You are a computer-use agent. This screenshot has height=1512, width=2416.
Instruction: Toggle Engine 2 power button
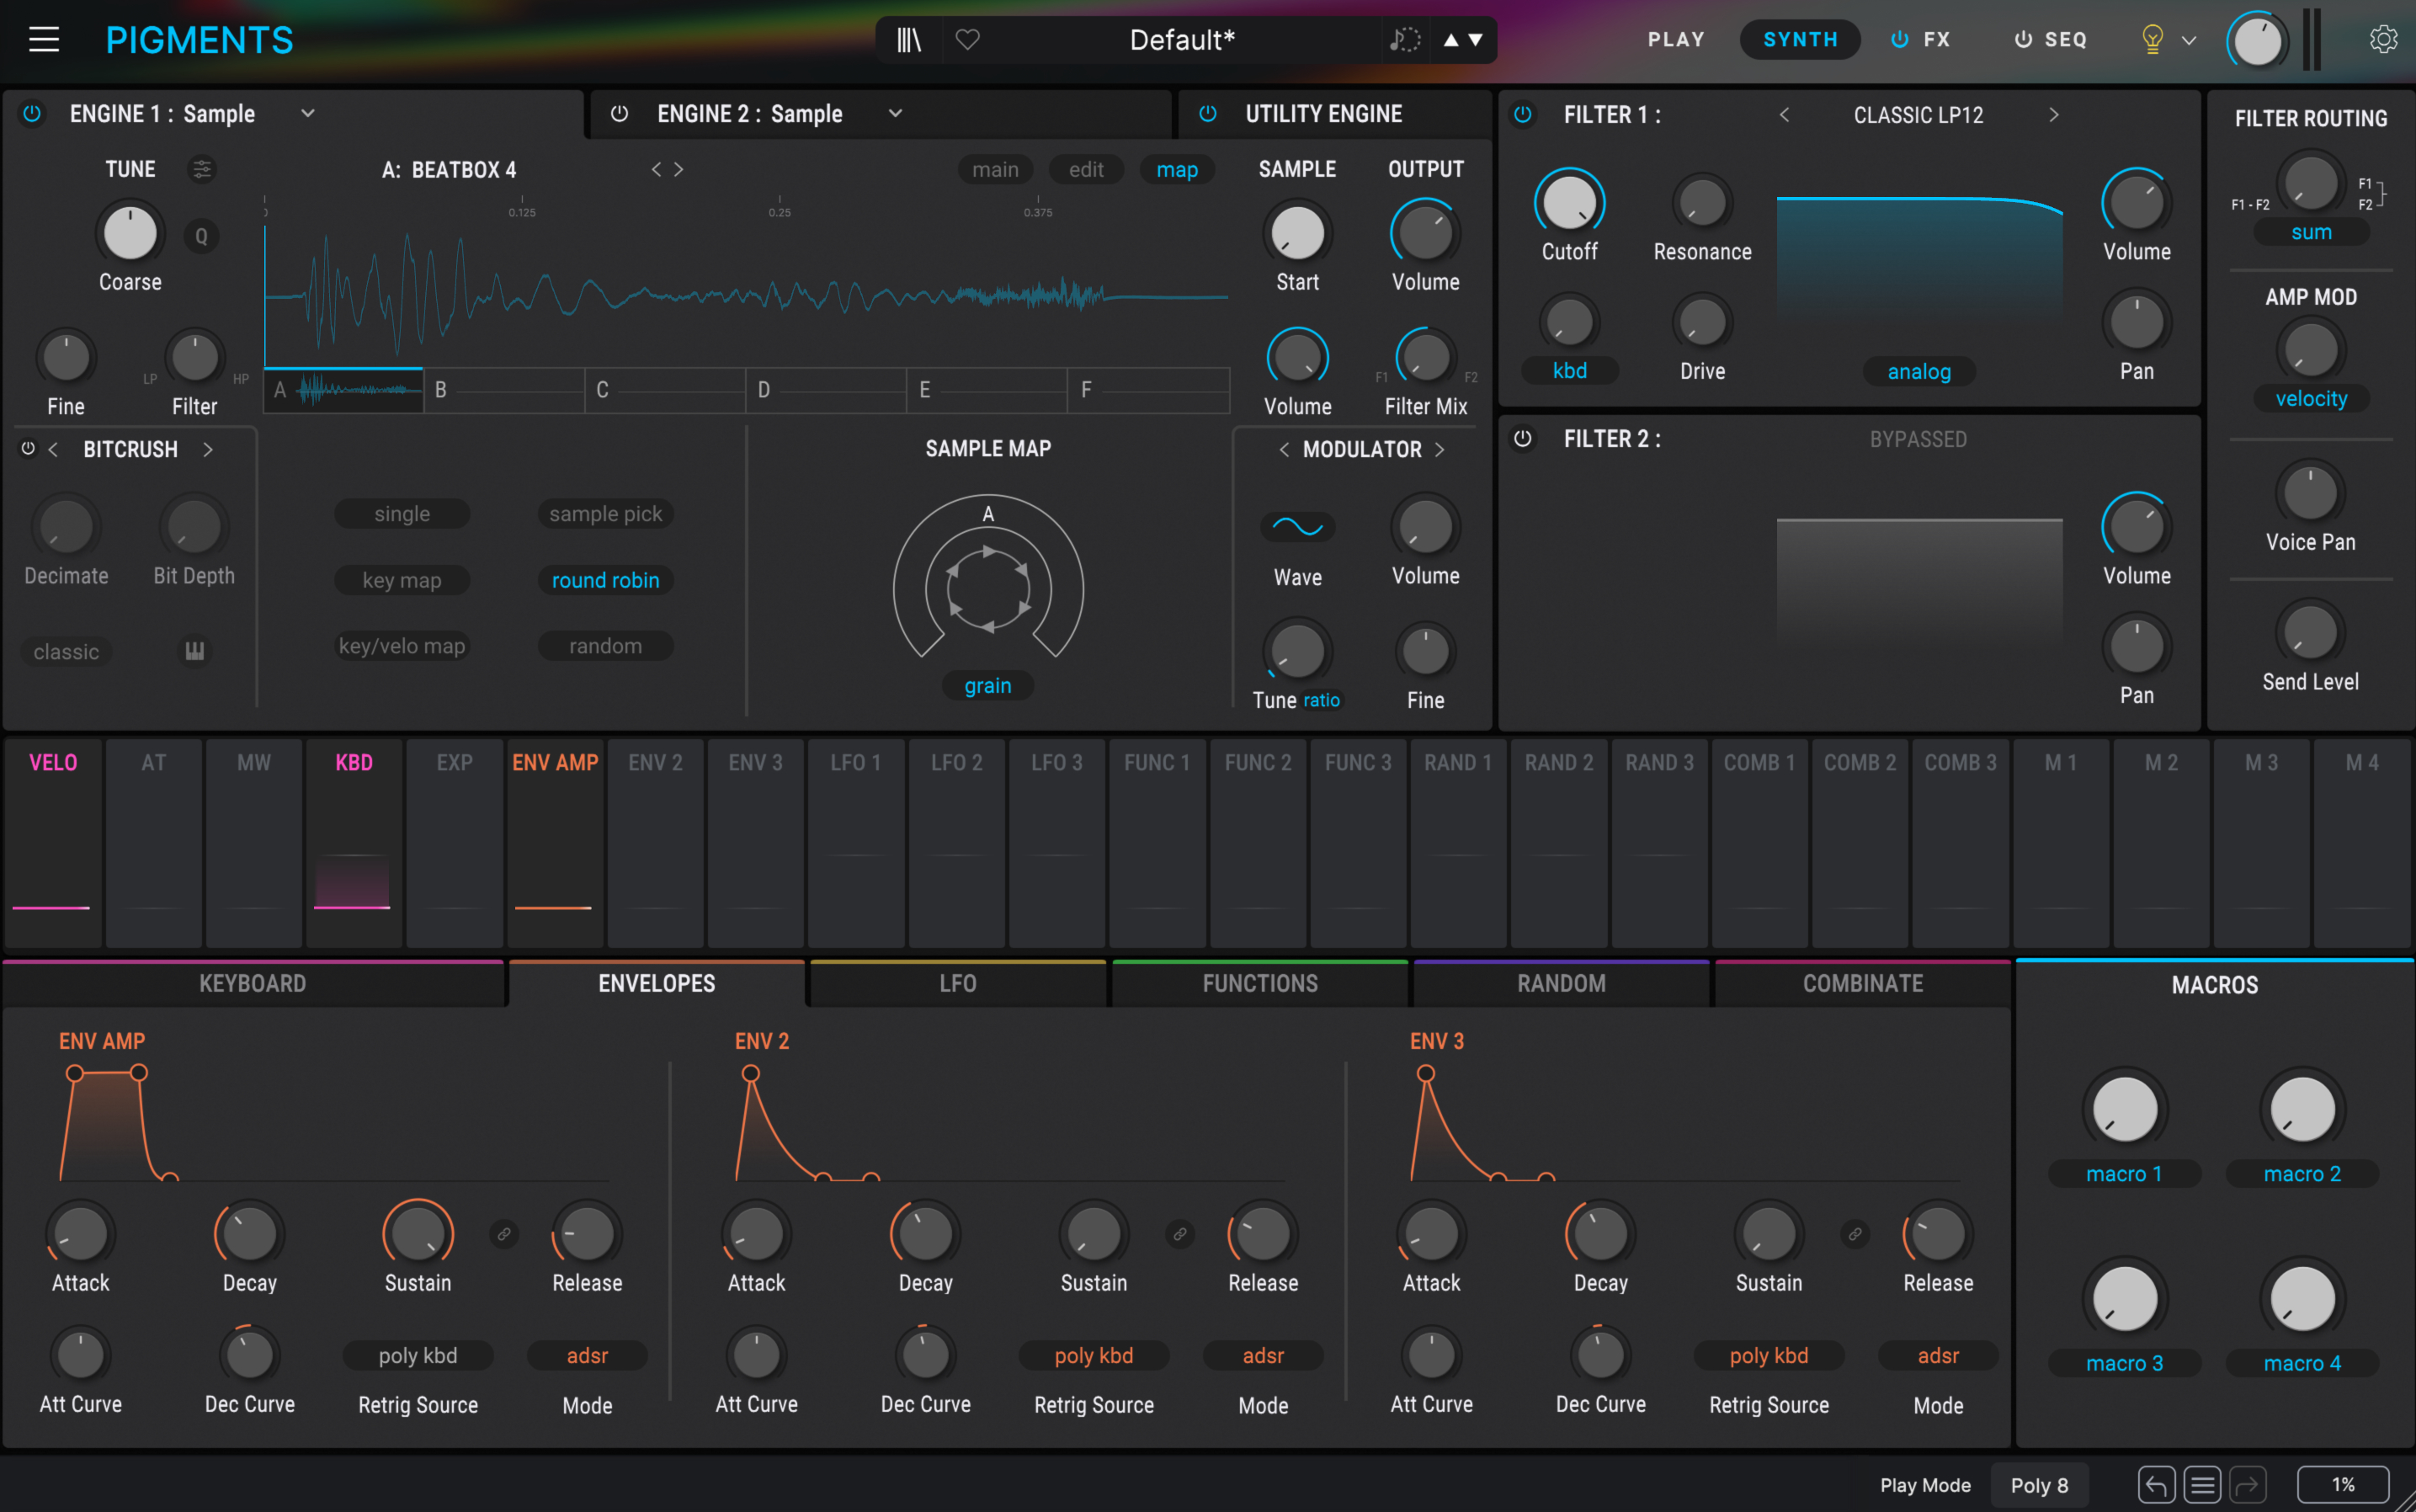[619, 114]
